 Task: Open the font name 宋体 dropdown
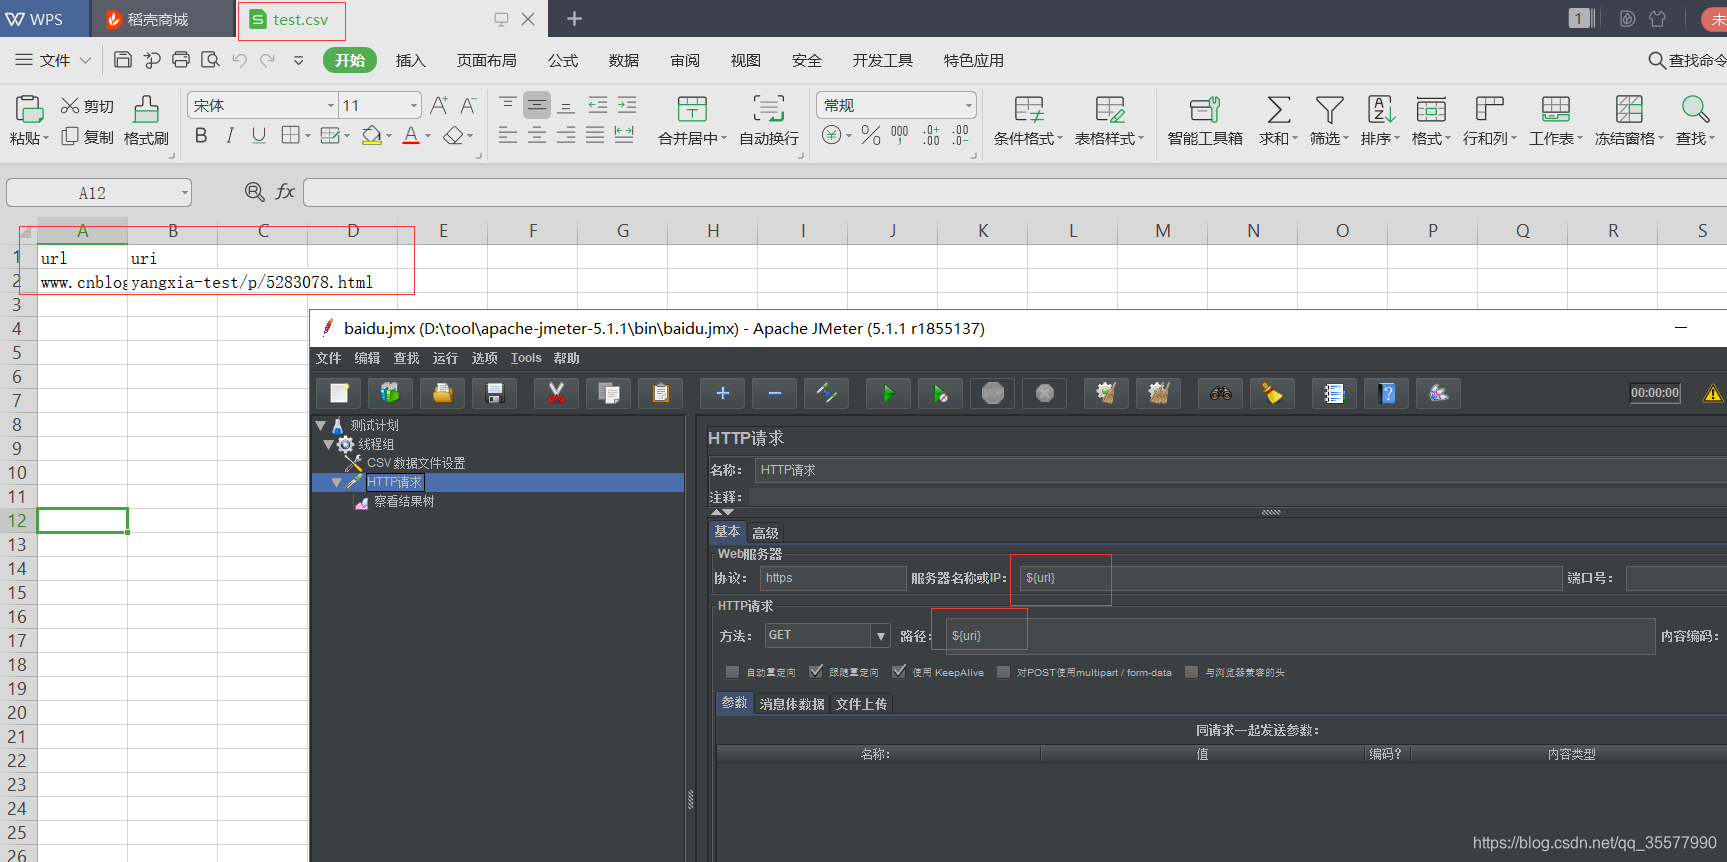coord(331,105)
